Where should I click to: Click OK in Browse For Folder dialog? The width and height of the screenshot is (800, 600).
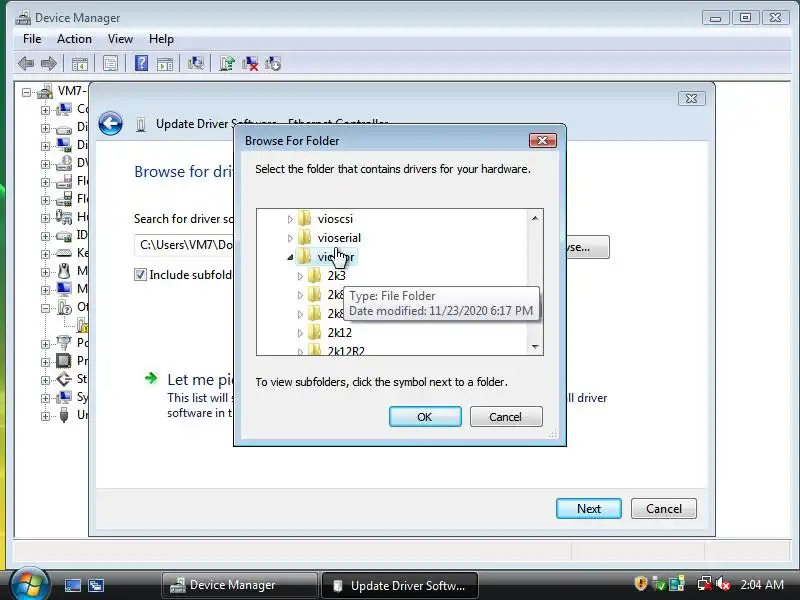tap(425, 417)
